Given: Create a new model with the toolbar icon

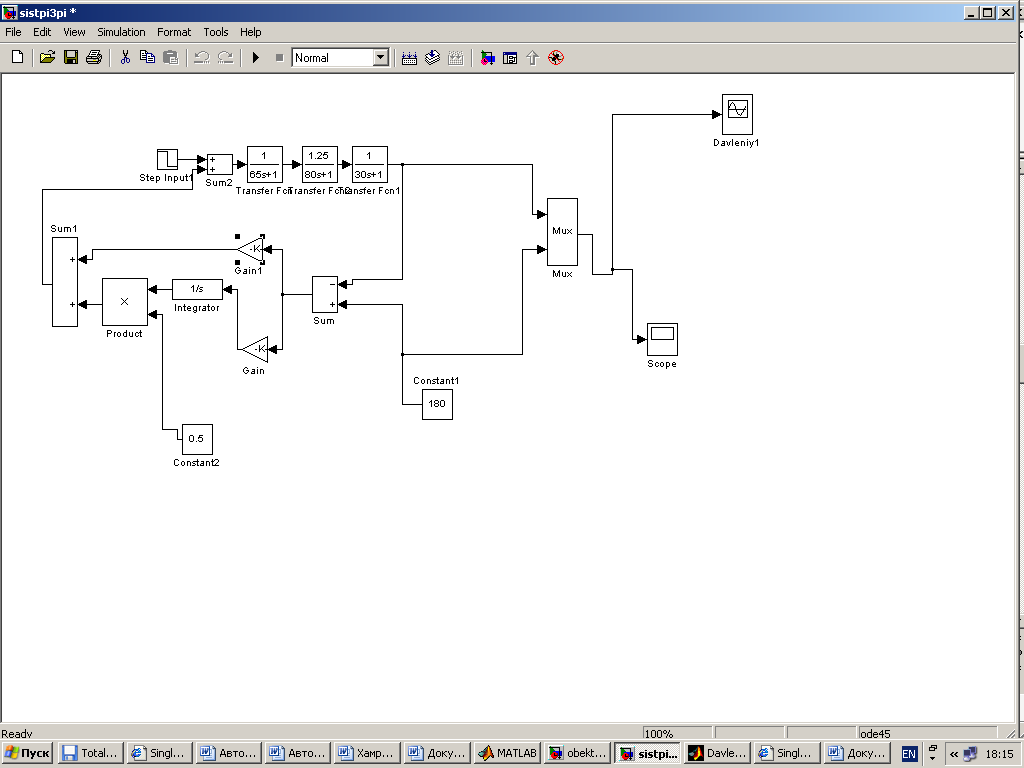Looking at the screenshot, I should (x=18, y=57).
